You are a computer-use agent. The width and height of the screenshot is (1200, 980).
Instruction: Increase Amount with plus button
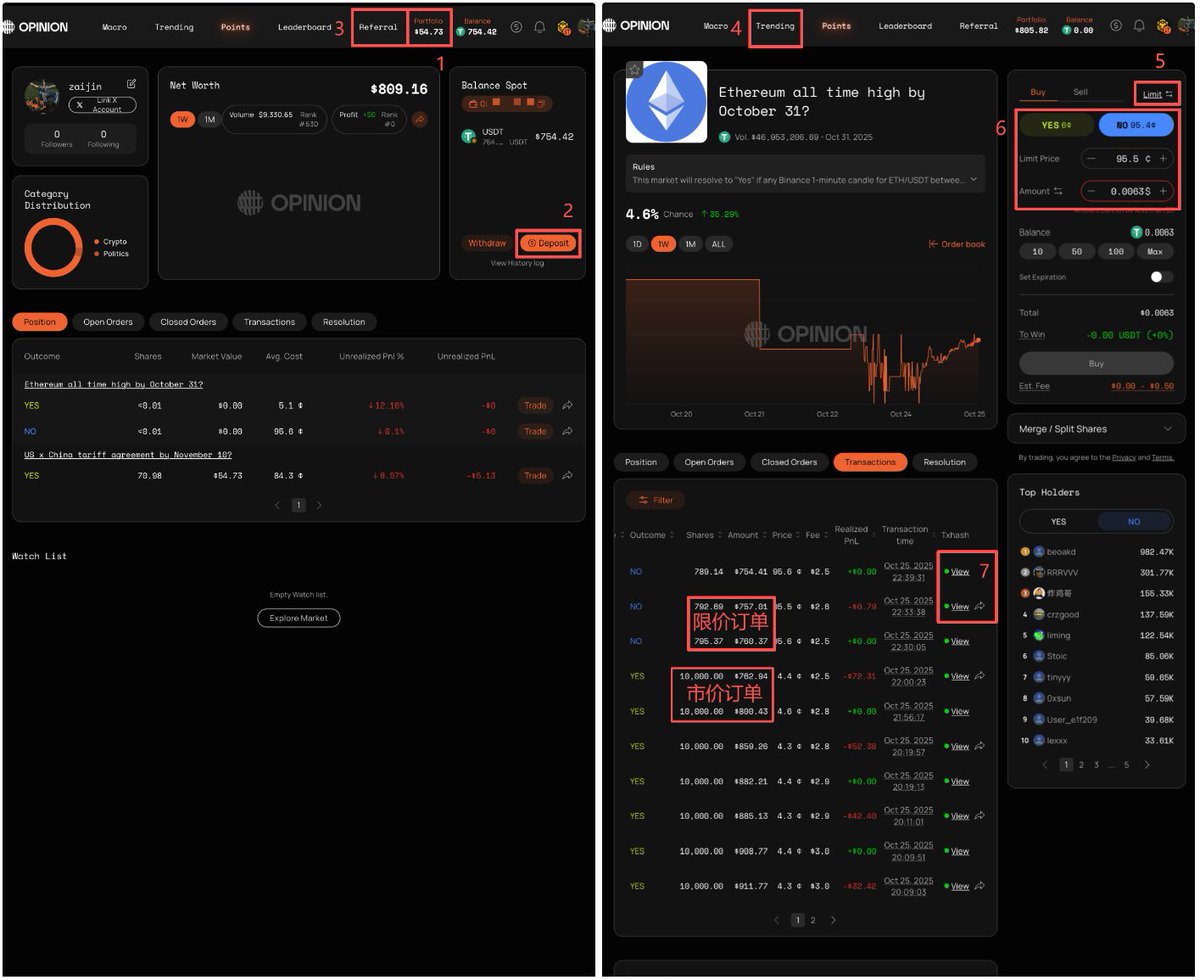tap(1163, 191)
